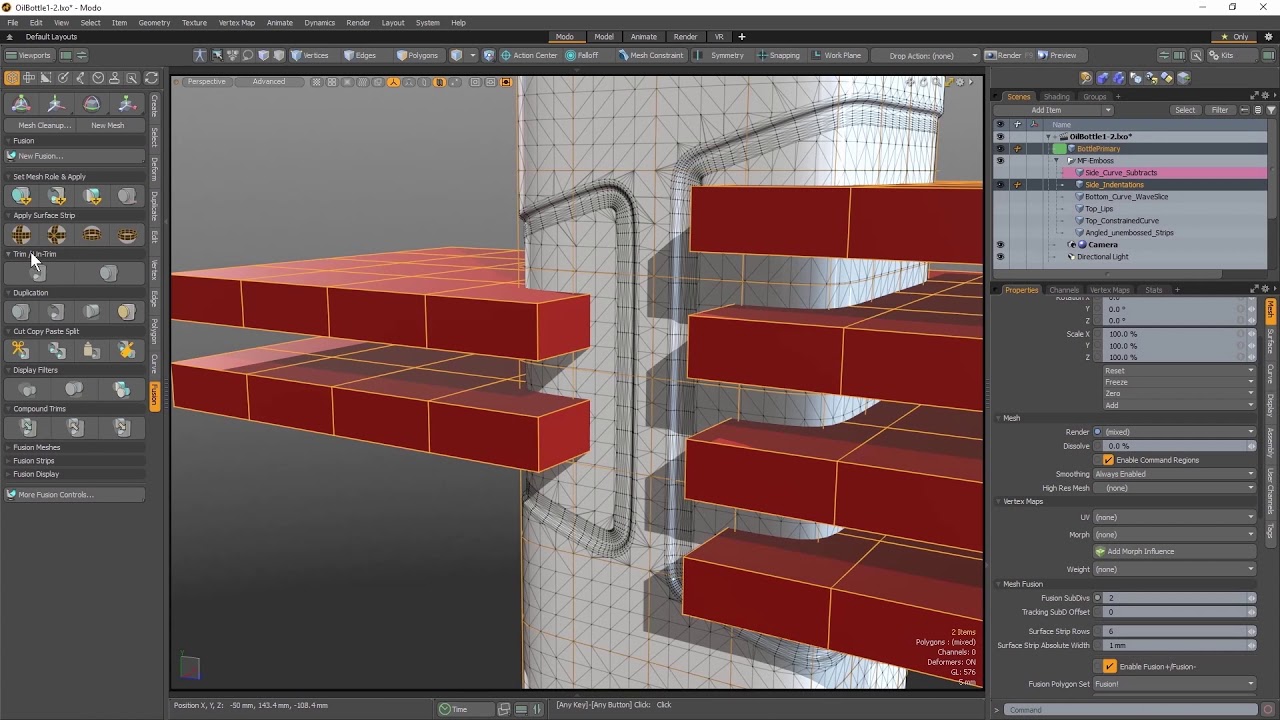Click the first Compound Trims icon
The height and width of the screenshot is (720, 1280).
pyautogui.click(x=28, y=427)
